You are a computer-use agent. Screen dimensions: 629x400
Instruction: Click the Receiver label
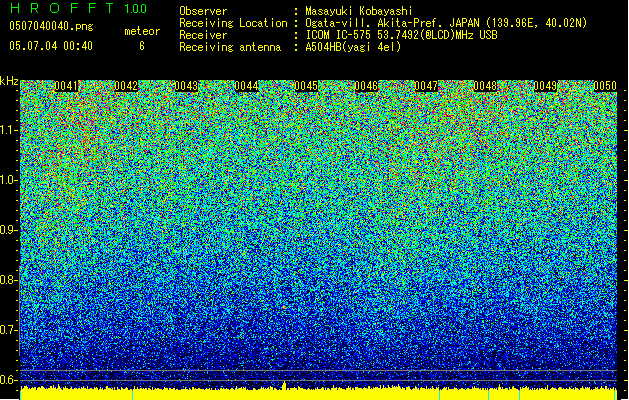tap(203, 35)
